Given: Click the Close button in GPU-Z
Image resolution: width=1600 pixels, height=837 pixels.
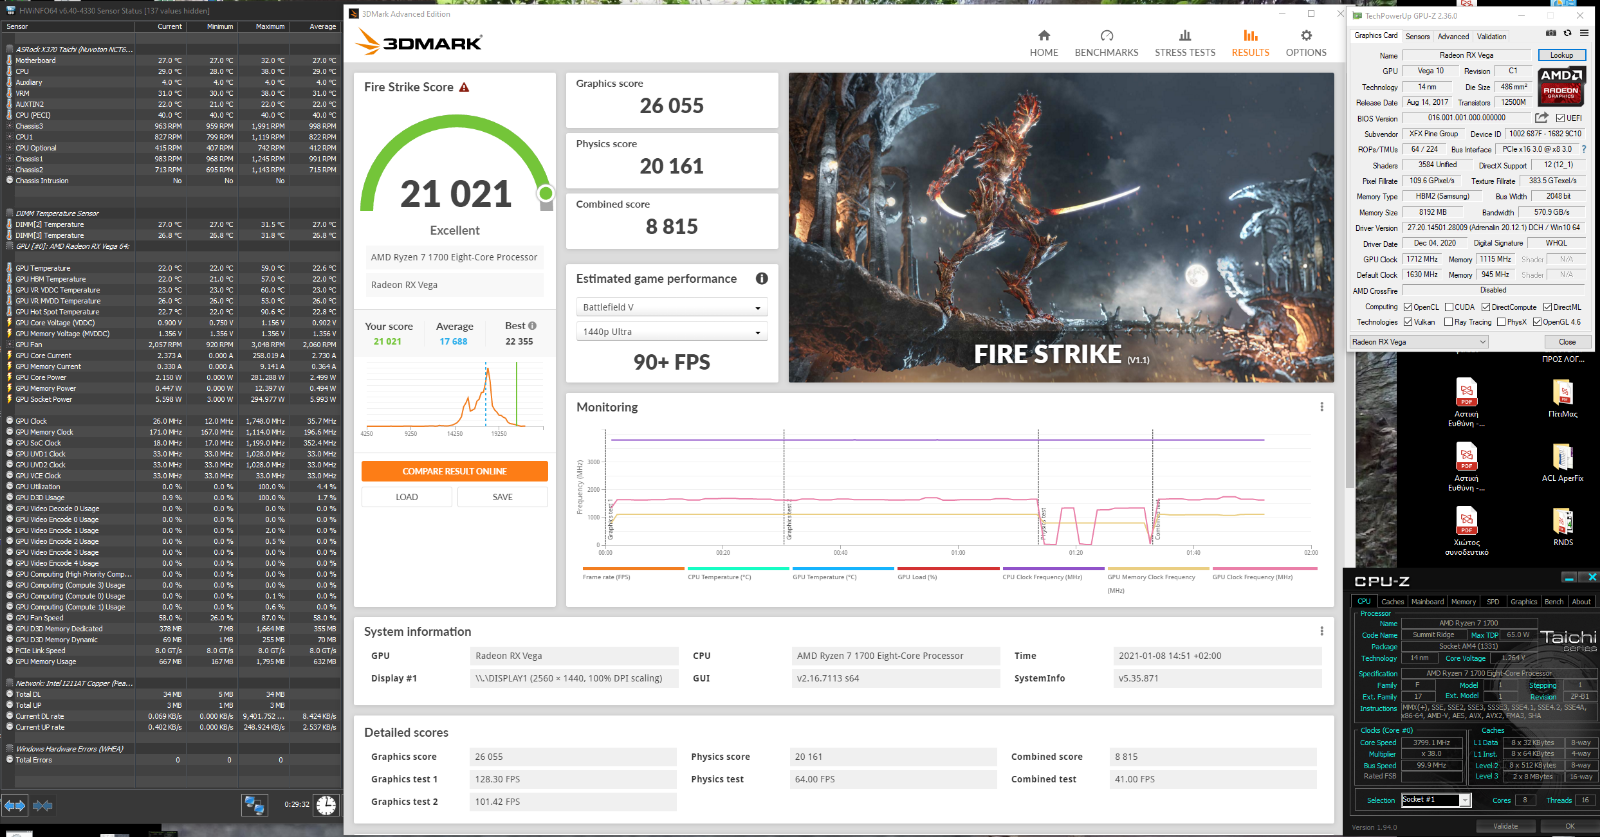Looking at the screenshot, I should tap(1567, 342).
